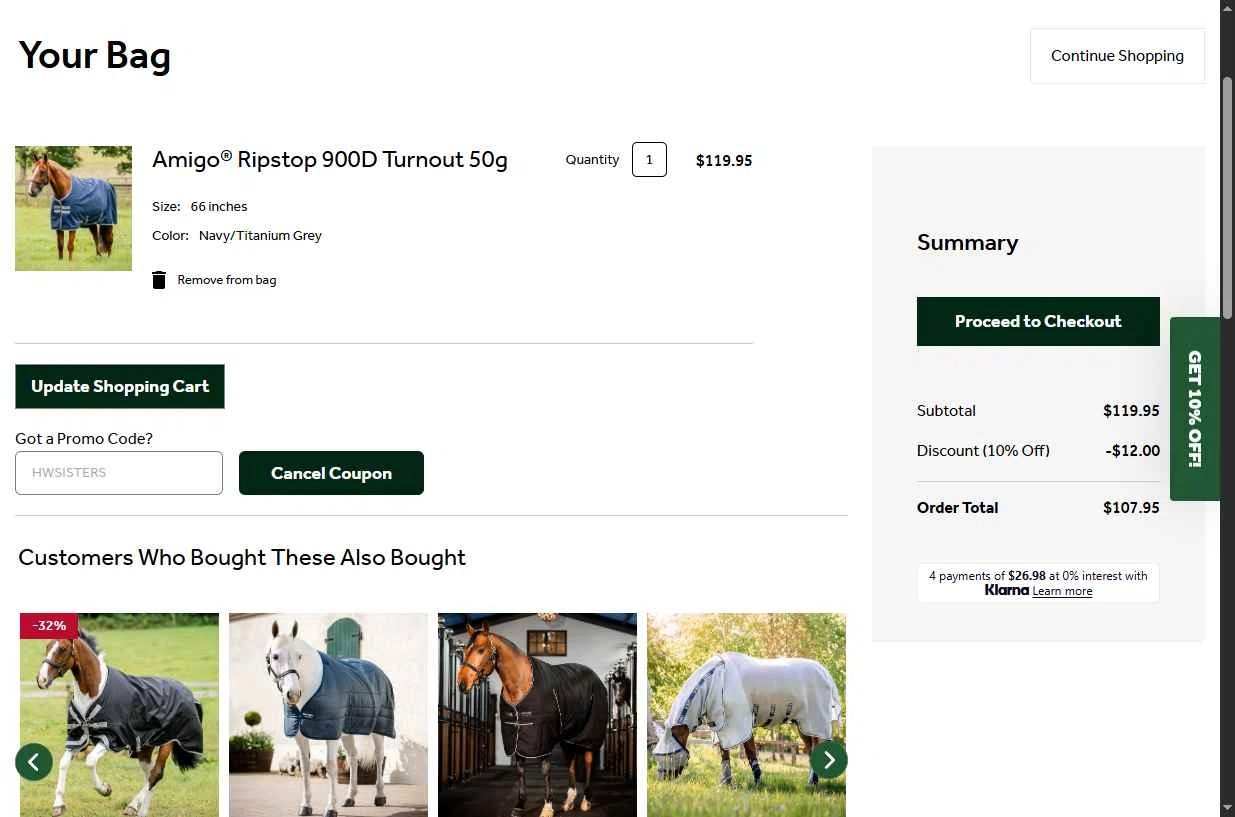
Task: Open the white horse blue quilted rug product
Action: [328, 715]
